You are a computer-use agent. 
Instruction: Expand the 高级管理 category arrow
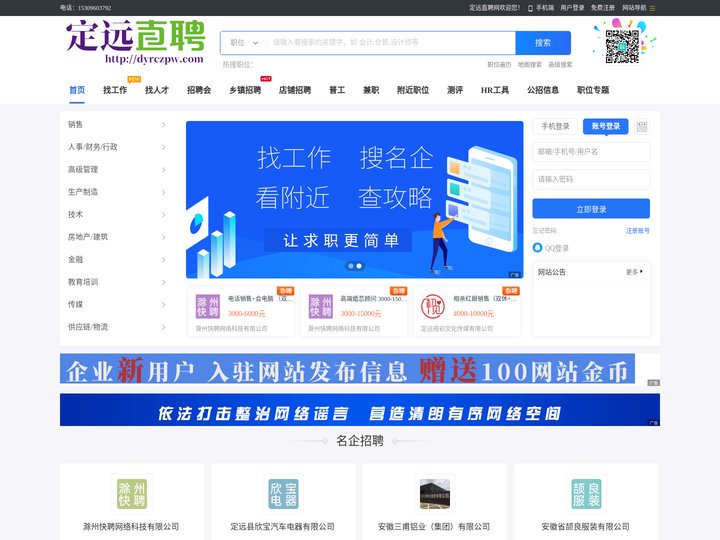163,169
